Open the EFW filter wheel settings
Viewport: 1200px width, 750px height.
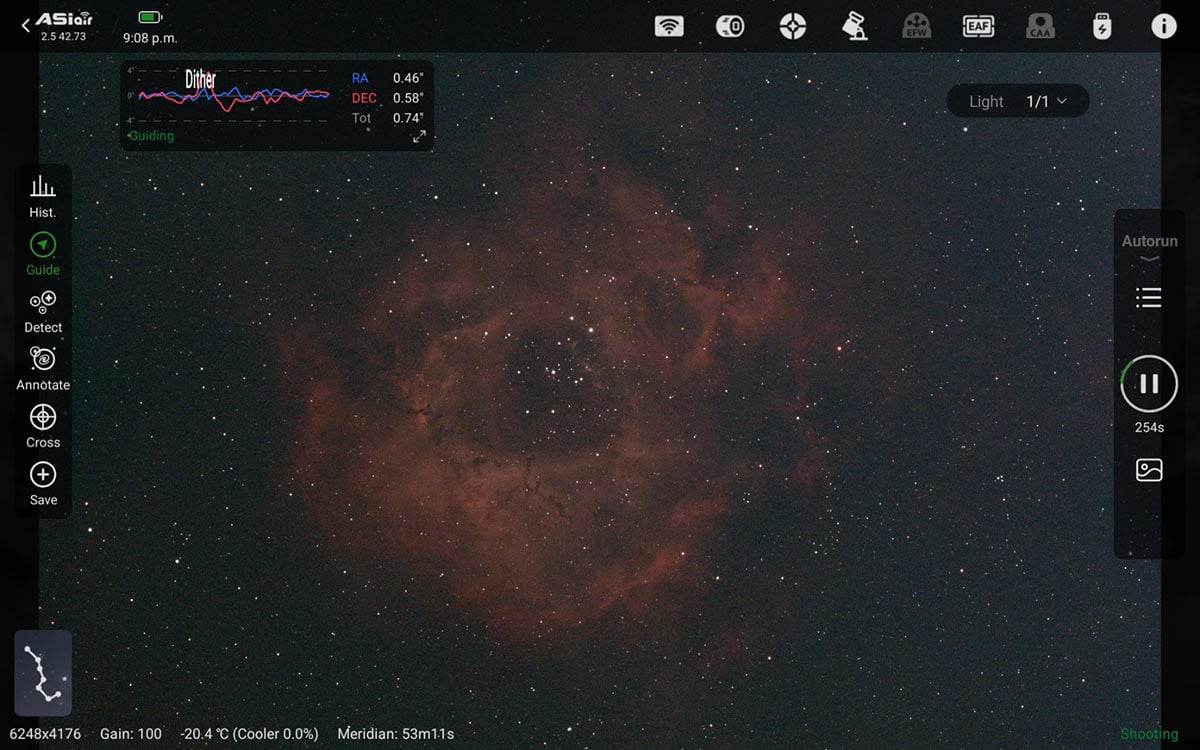tap(917, 26)
